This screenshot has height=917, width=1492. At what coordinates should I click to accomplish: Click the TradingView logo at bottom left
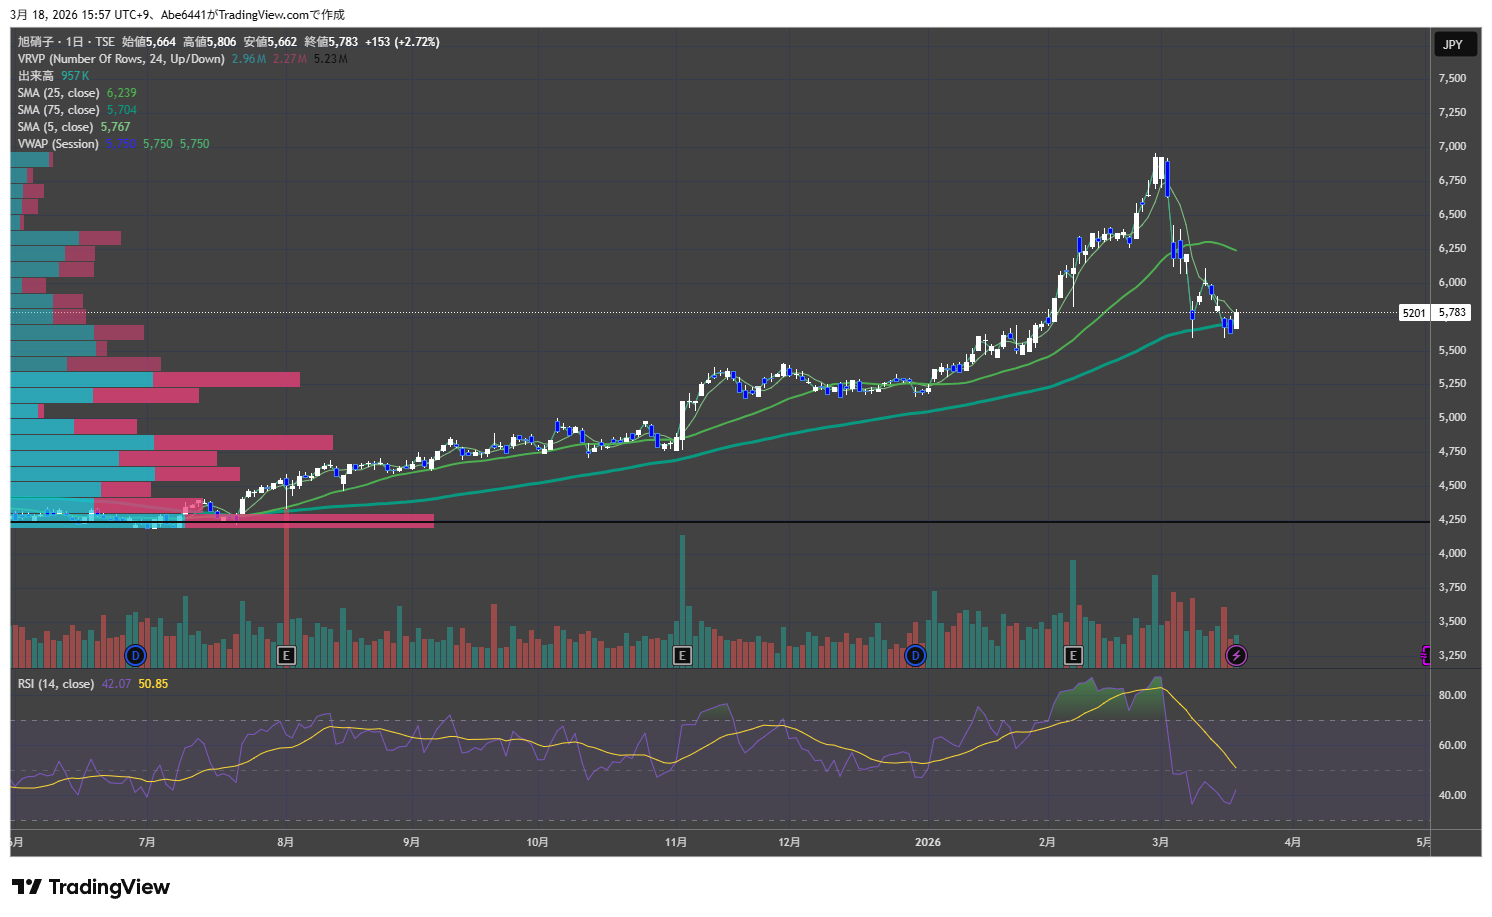[x=91, y=887]
